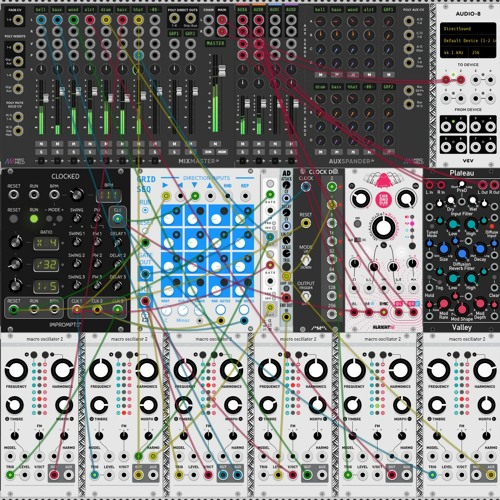
Task: Click the MAIN L output jack on MixMaster
Action: (222, 20)
